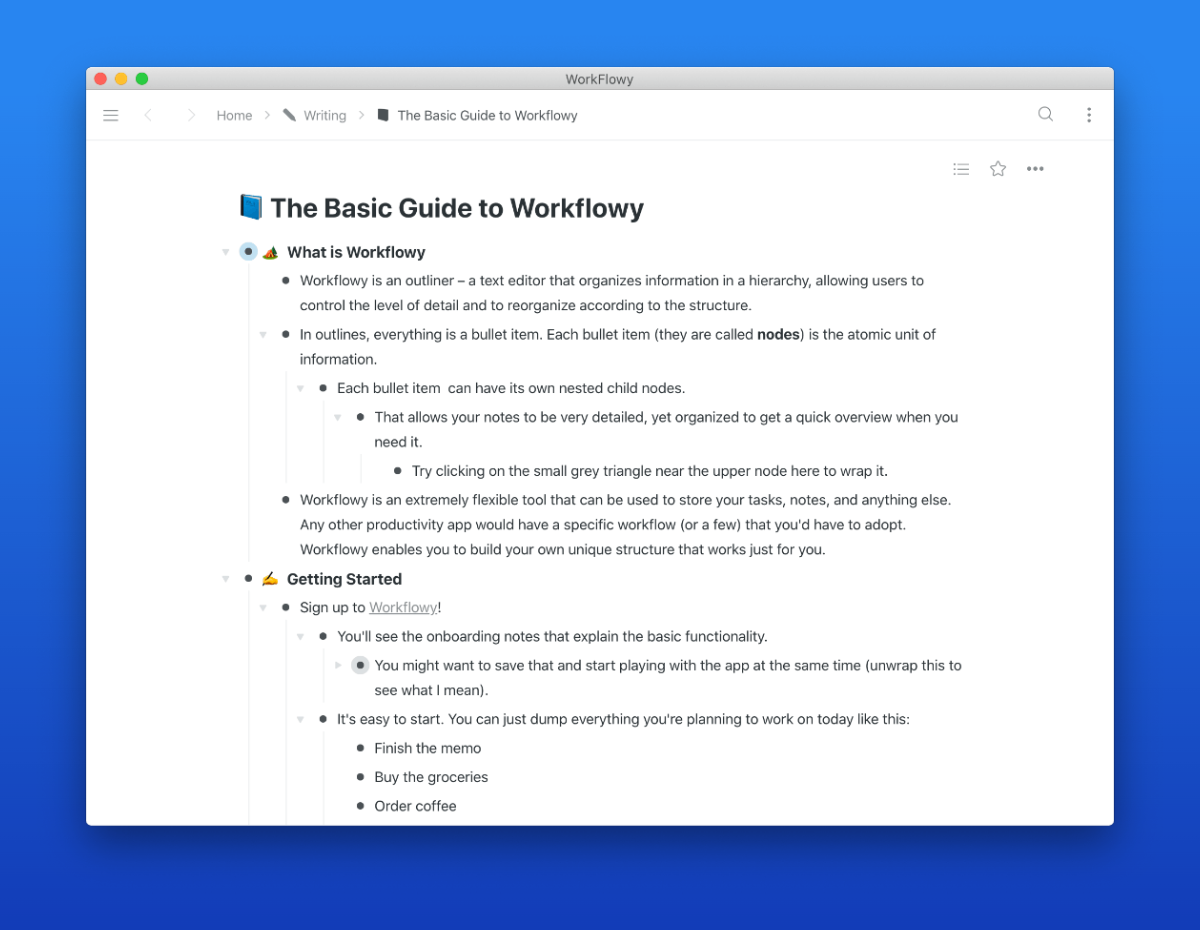Viewport: 1200px width, 930px height.
Task: Click the bold word 'nodes'
Action: 779,334
